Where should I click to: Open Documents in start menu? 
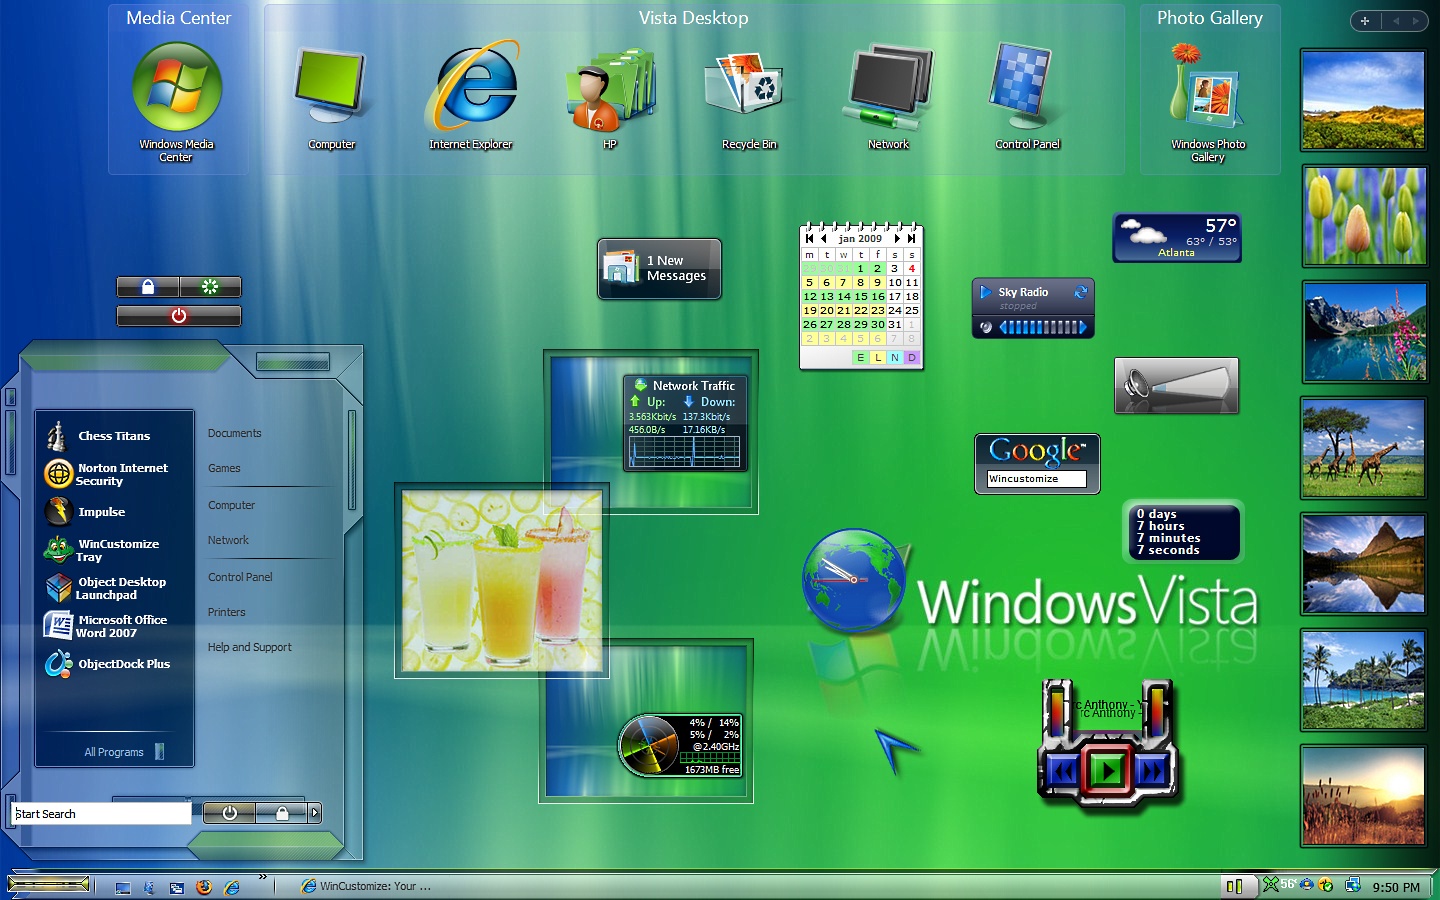point(235,433)
